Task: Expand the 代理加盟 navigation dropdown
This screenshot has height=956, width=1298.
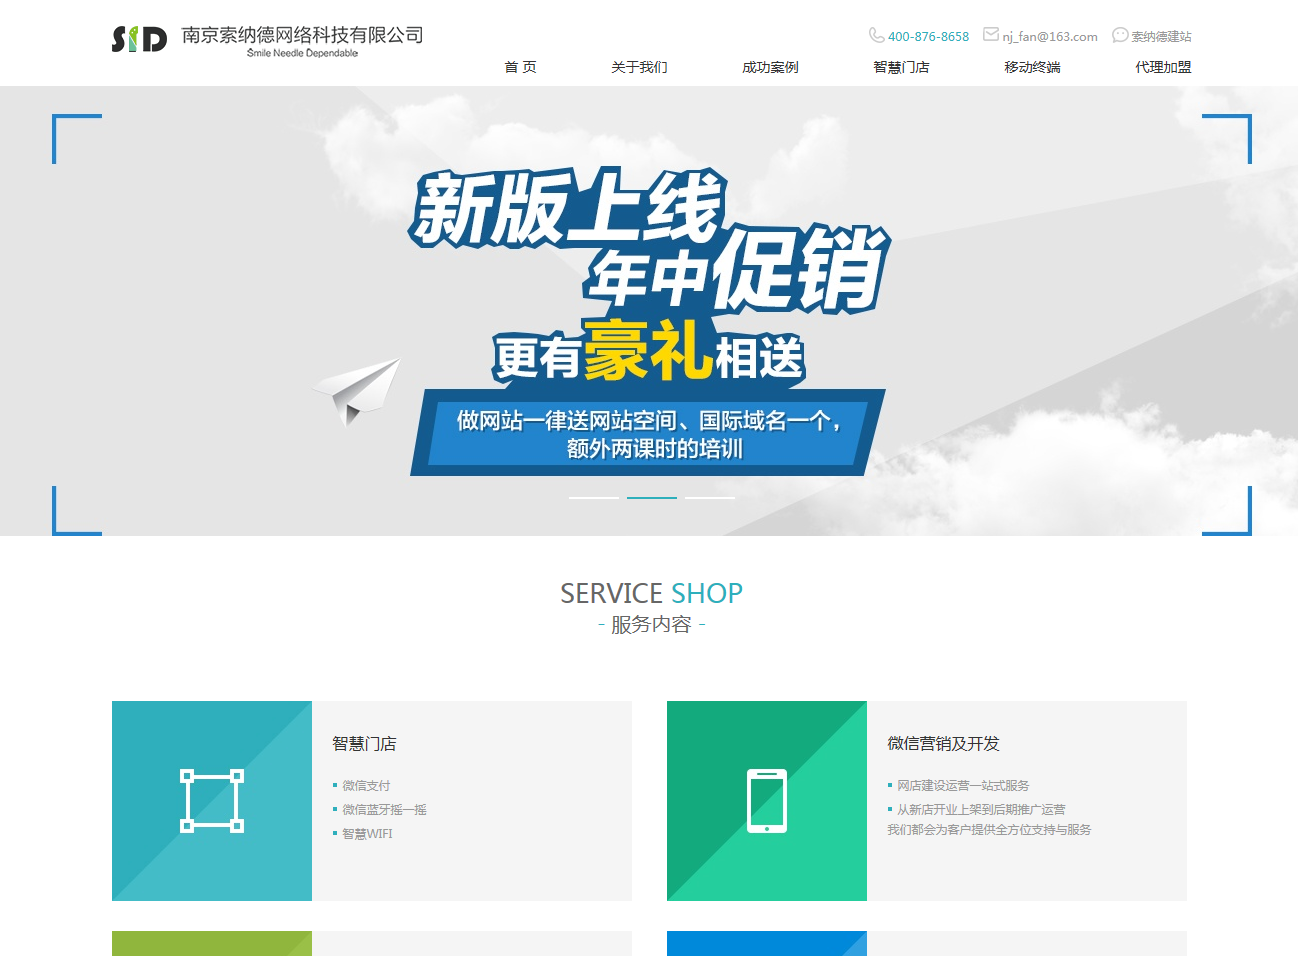Action: click(x=1162, y=67)
